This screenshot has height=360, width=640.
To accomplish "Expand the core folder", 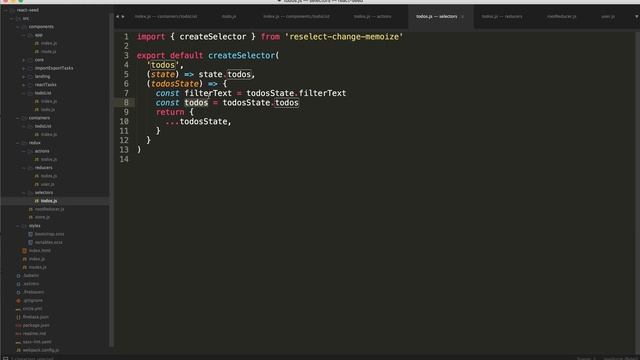I will [23, 60].
